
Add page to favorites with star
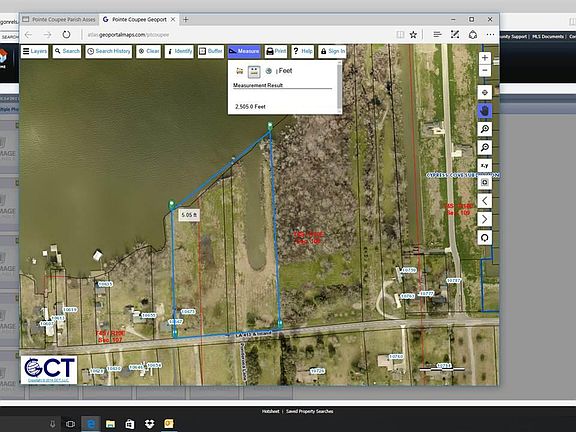point(413,35)
